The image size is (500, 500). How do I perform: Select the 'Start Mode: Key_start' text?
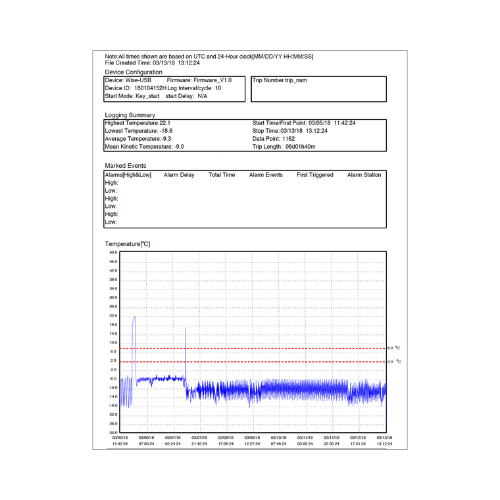coord(132,96)
